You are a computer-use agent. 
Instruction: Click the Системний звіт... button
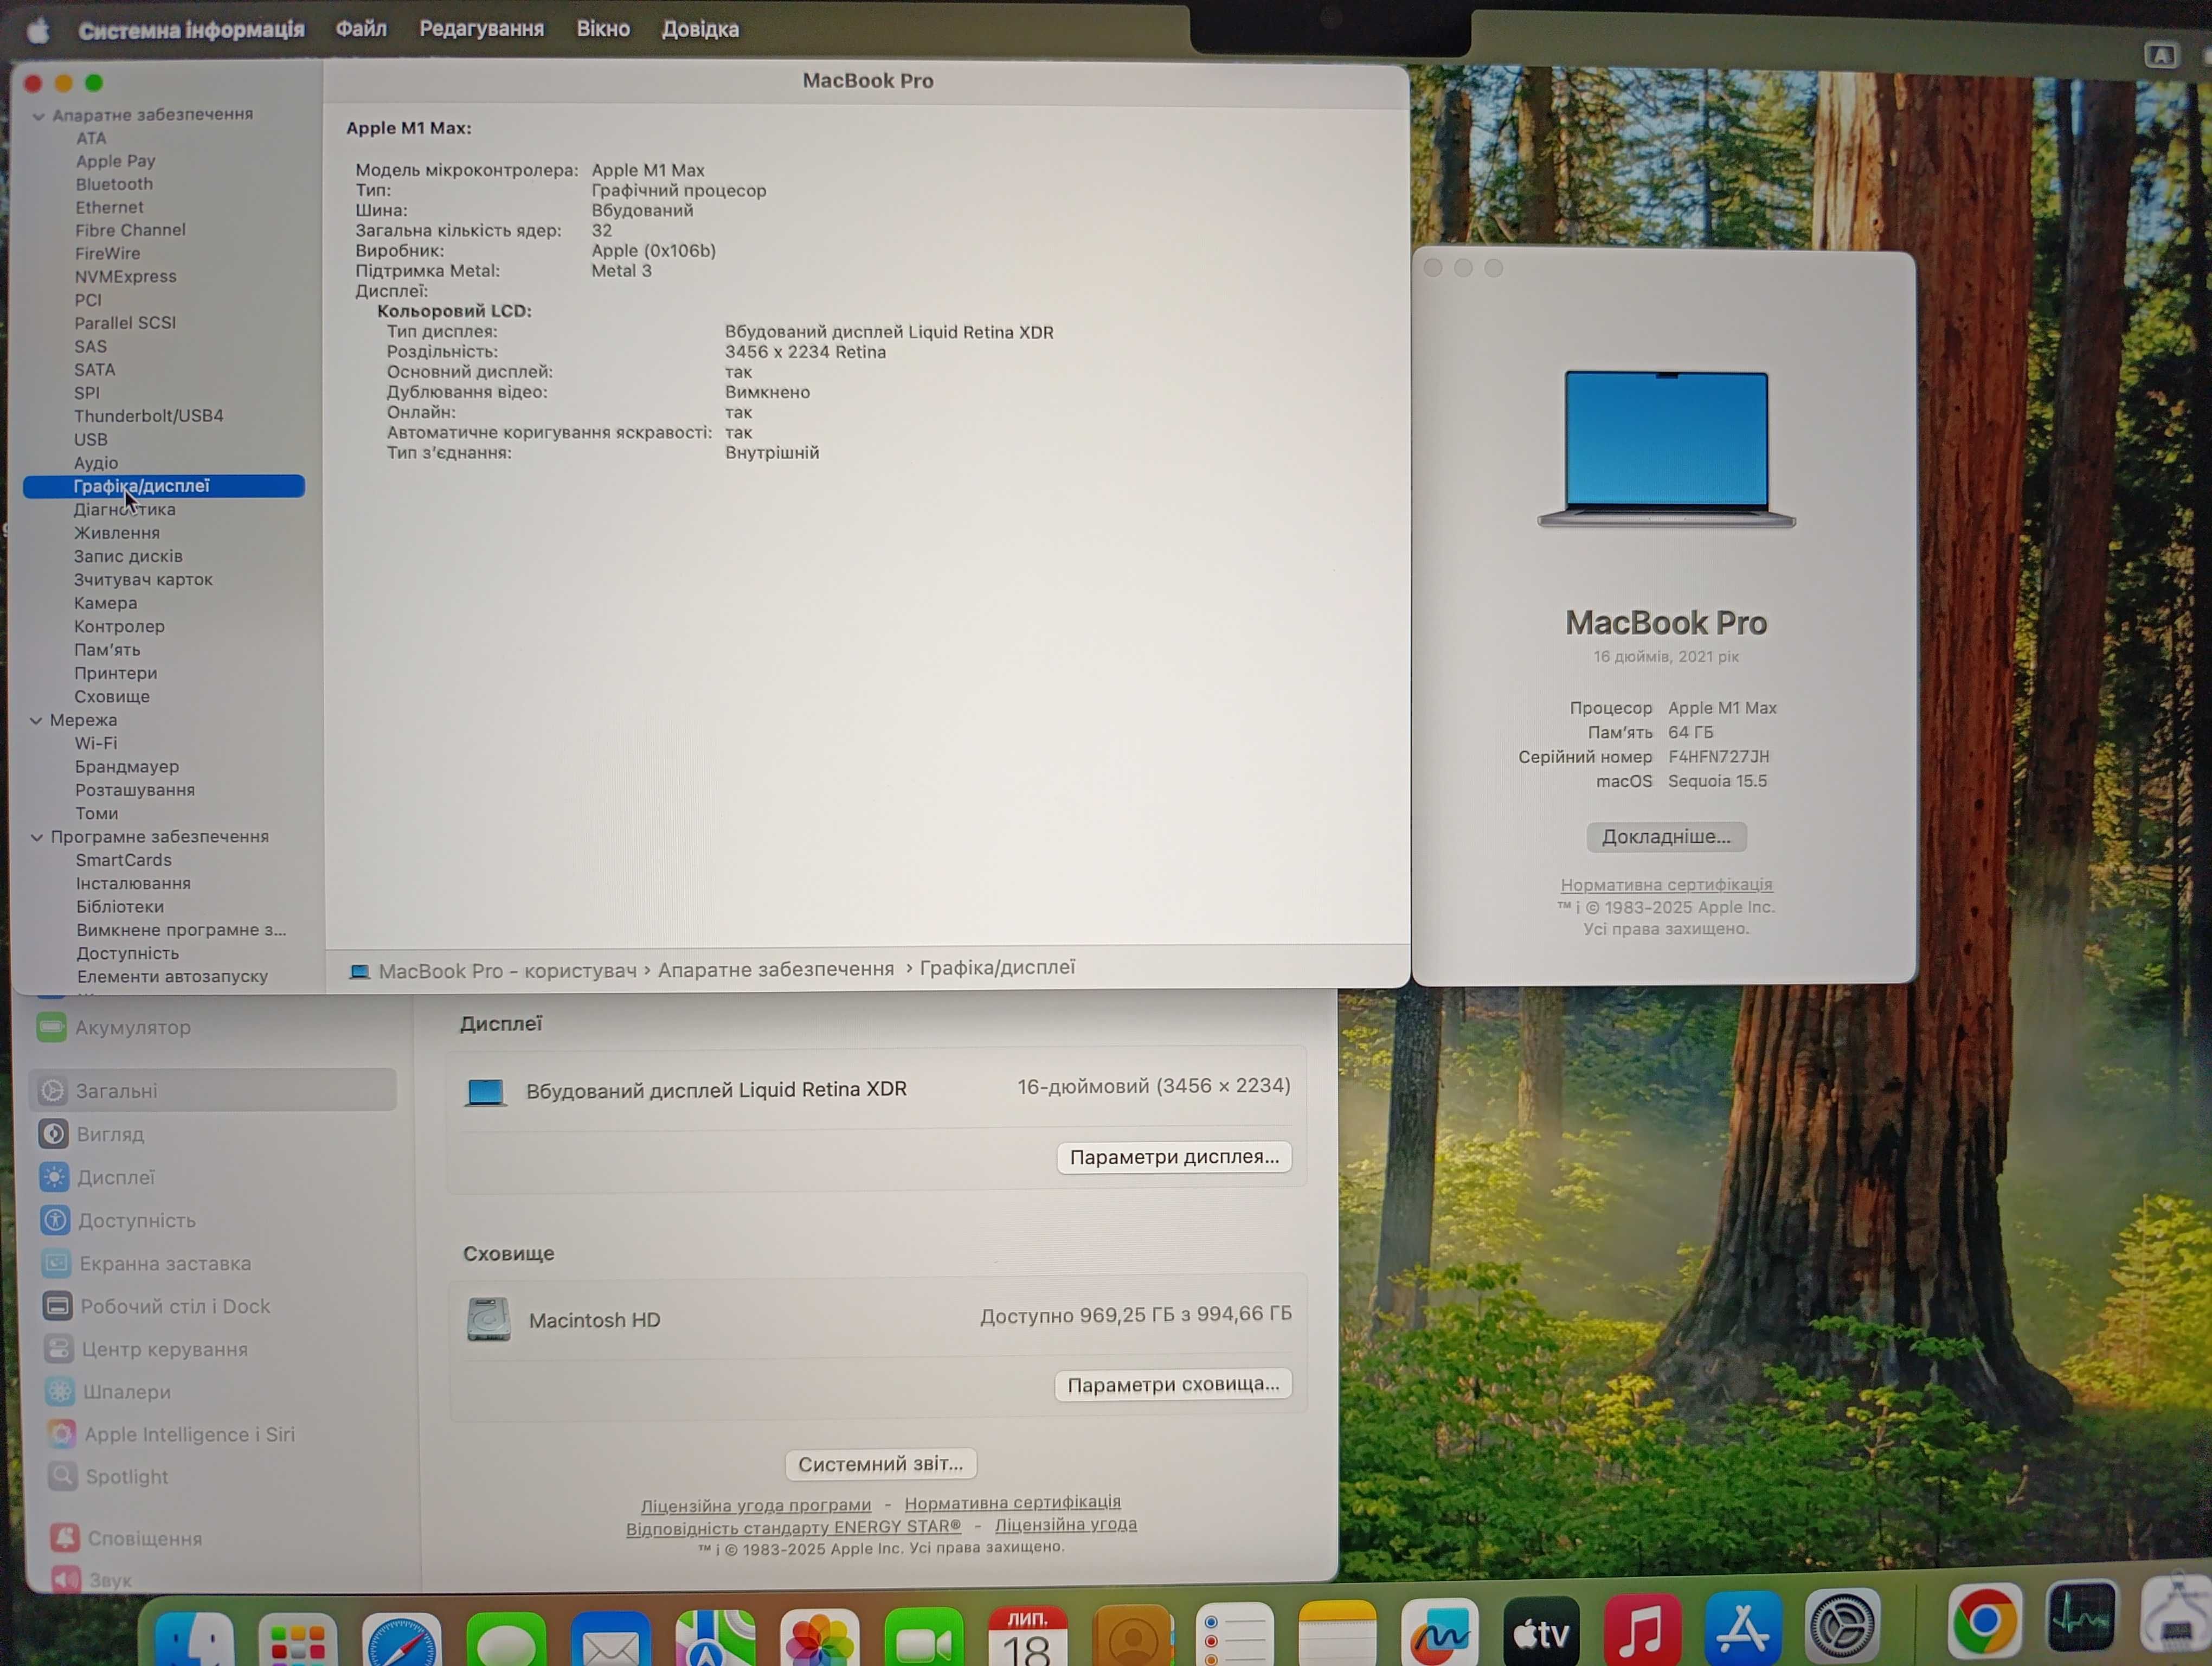click(880, 1464)
